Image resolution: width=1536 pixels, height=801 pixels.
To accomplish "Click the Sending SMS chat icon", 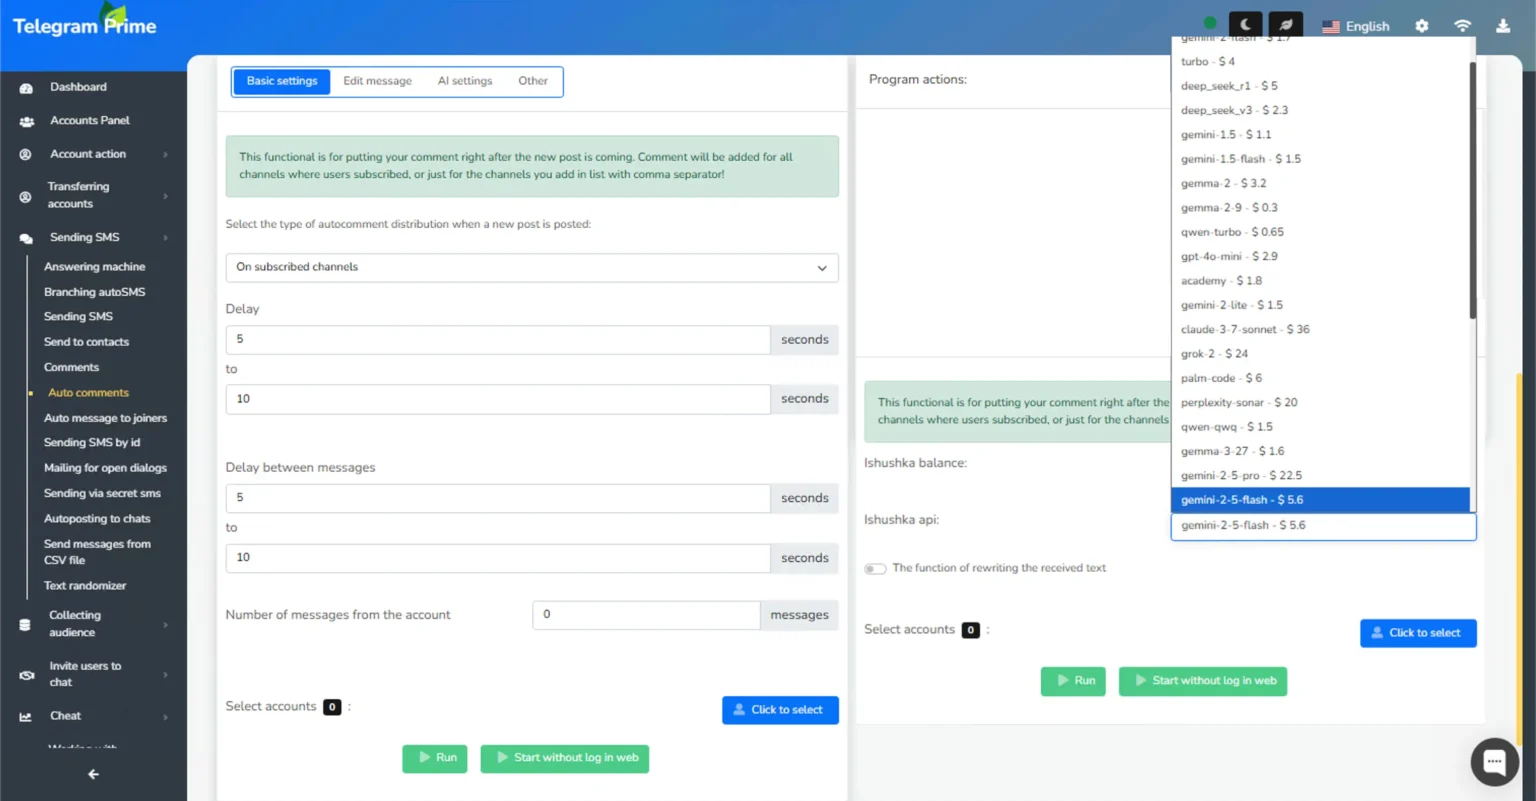I will (23, 237).
